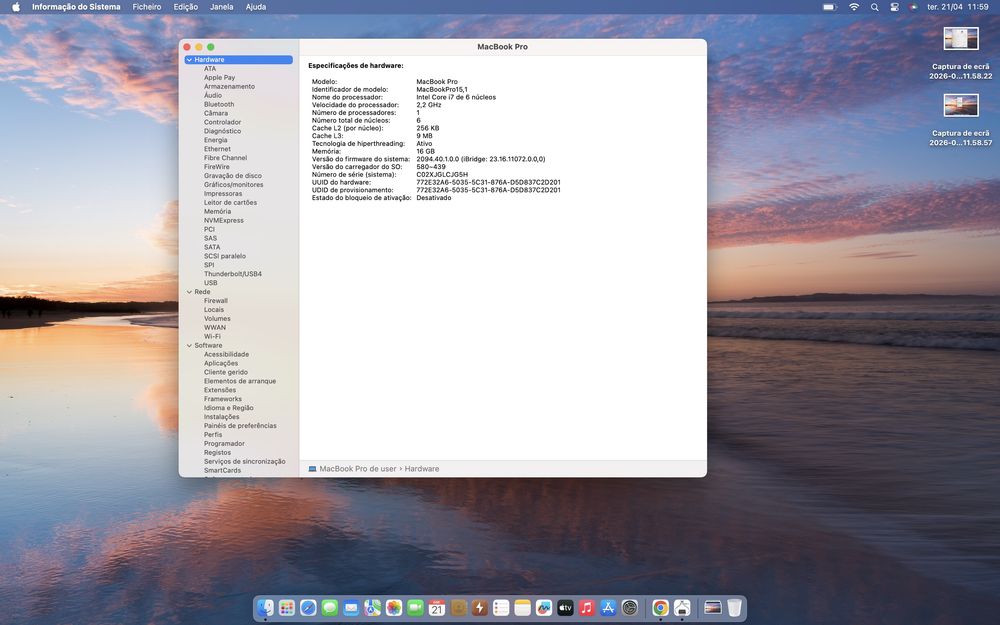Open the Edição menu
The image size is (1000, 625).
click(186, 7)
